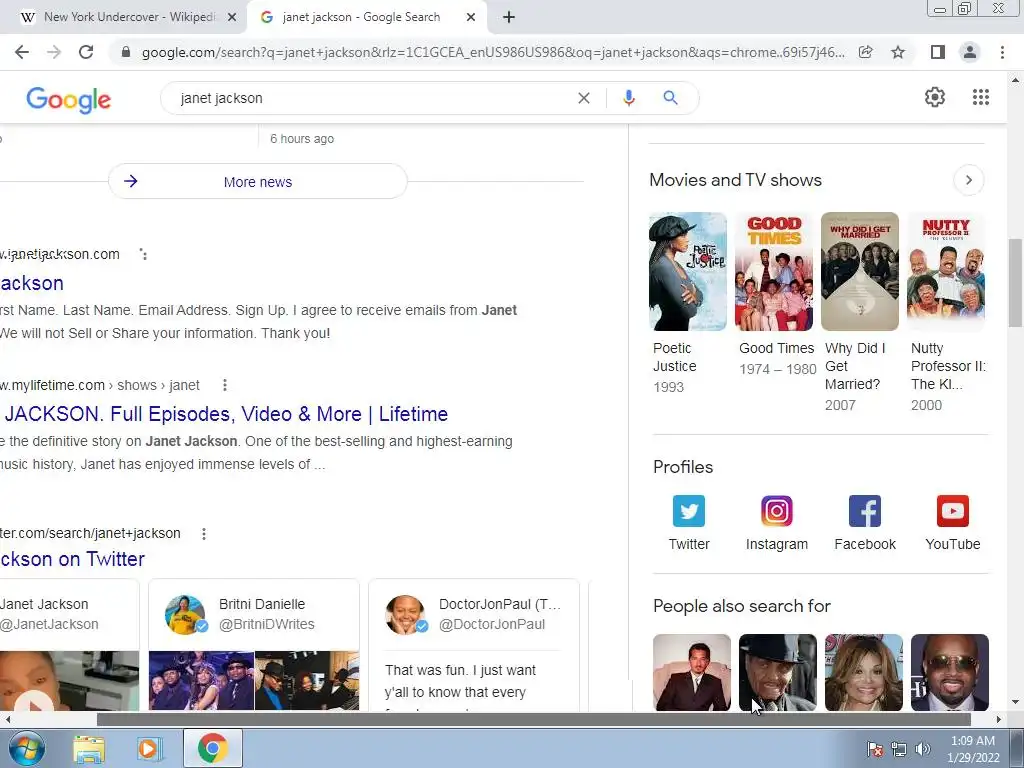Start voice search with microphone
The width and height of the screenshot is (1024, 768).
[x=628, y=98]
